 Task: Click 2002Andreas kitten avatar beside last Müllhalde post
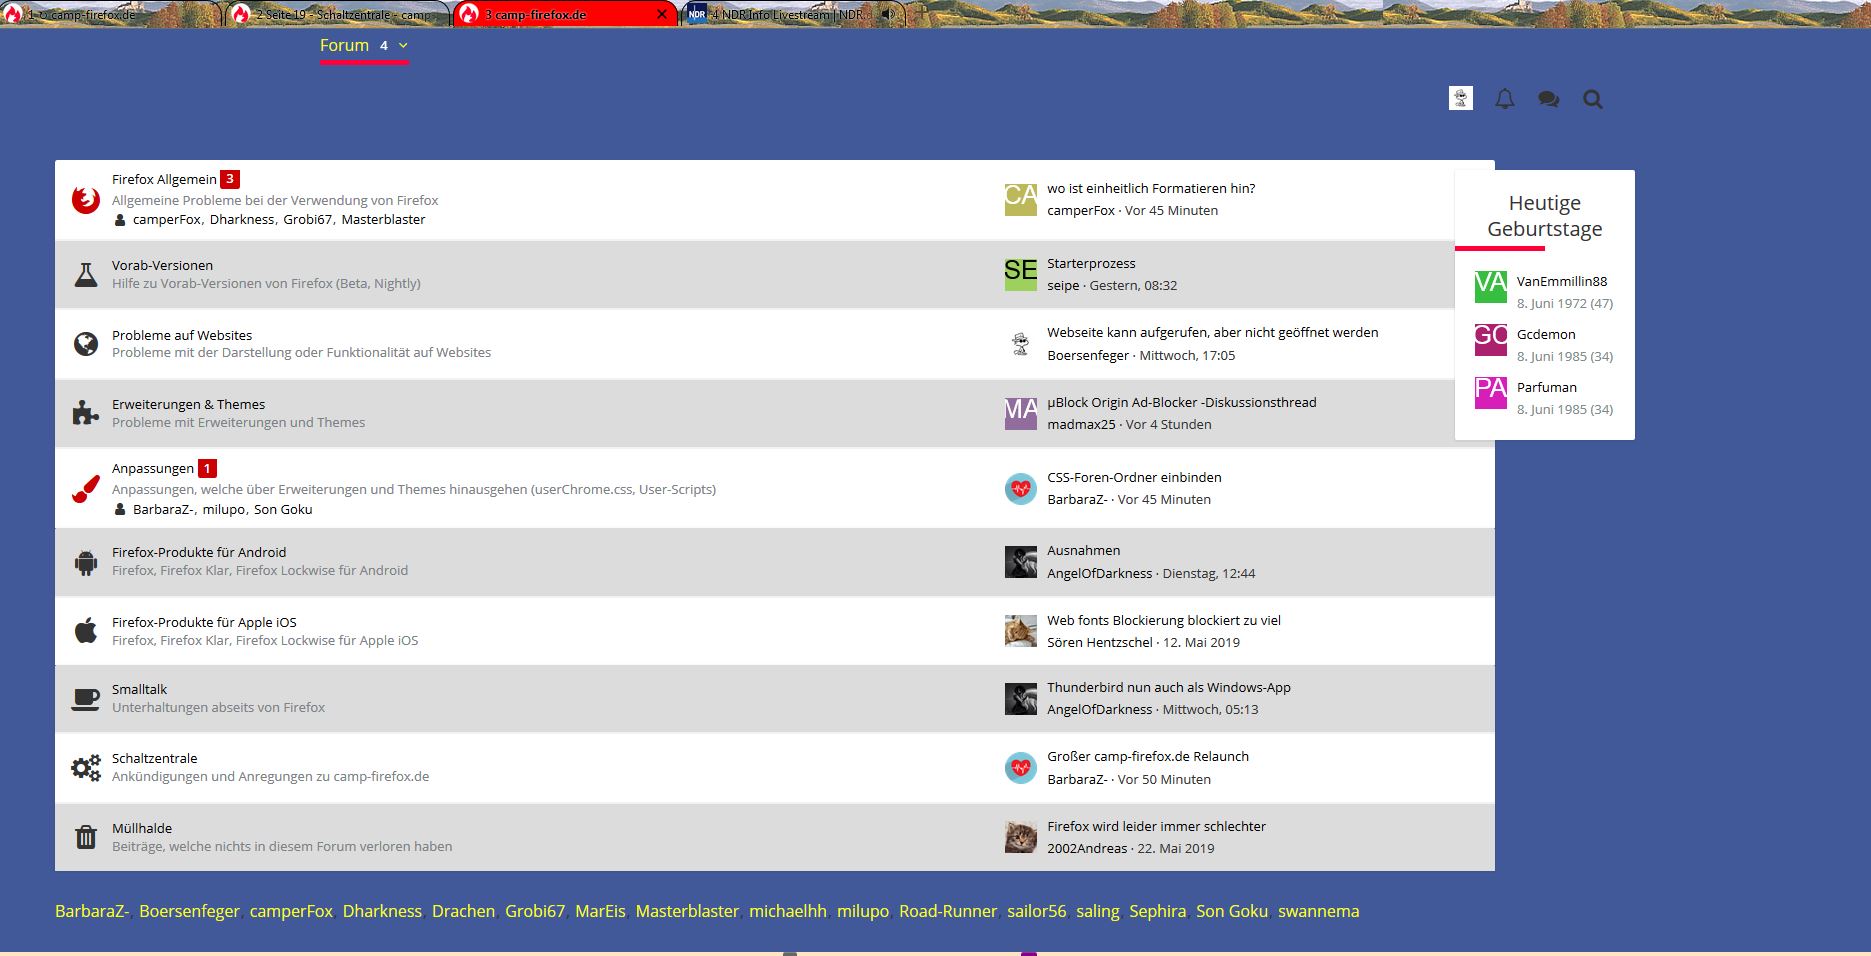(x=1021, y=837)
